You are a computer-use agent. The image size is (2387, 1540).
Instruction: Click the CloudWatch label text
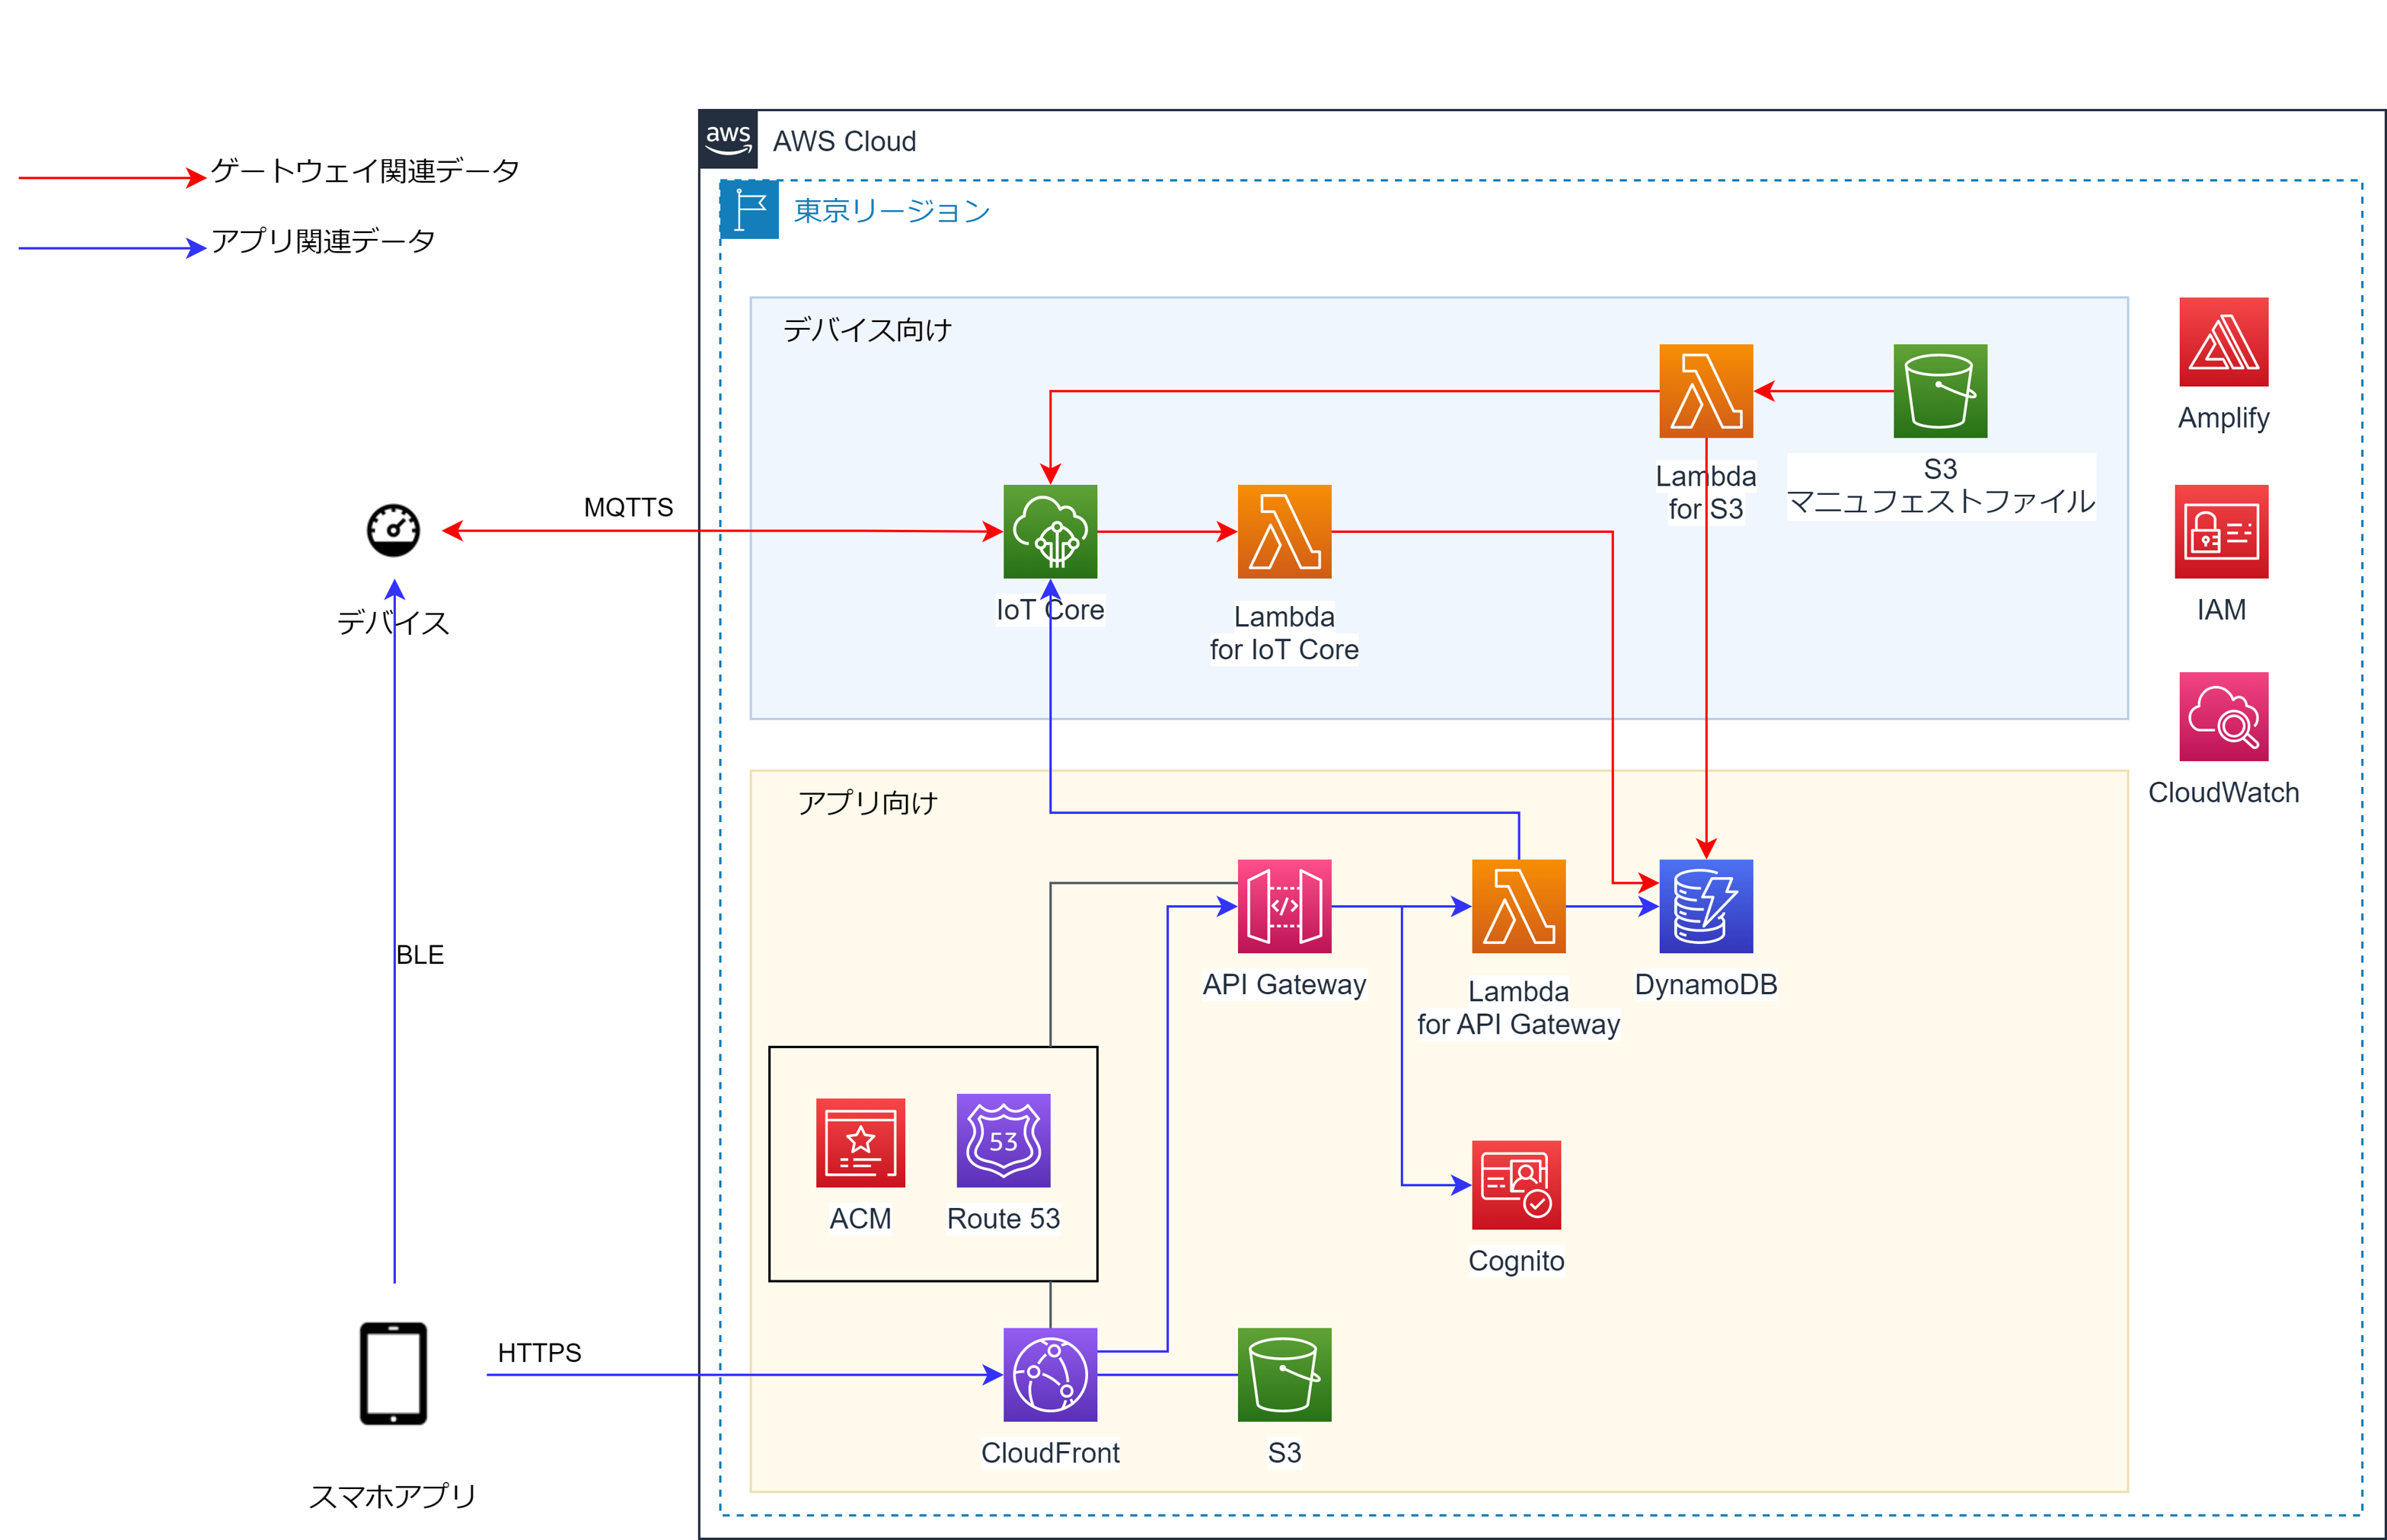point(2223,793)
